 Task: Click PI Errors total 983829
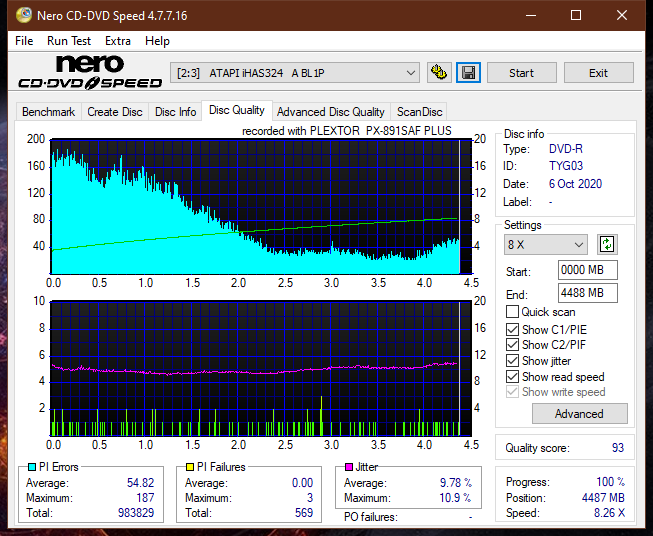tap(136, 512)
